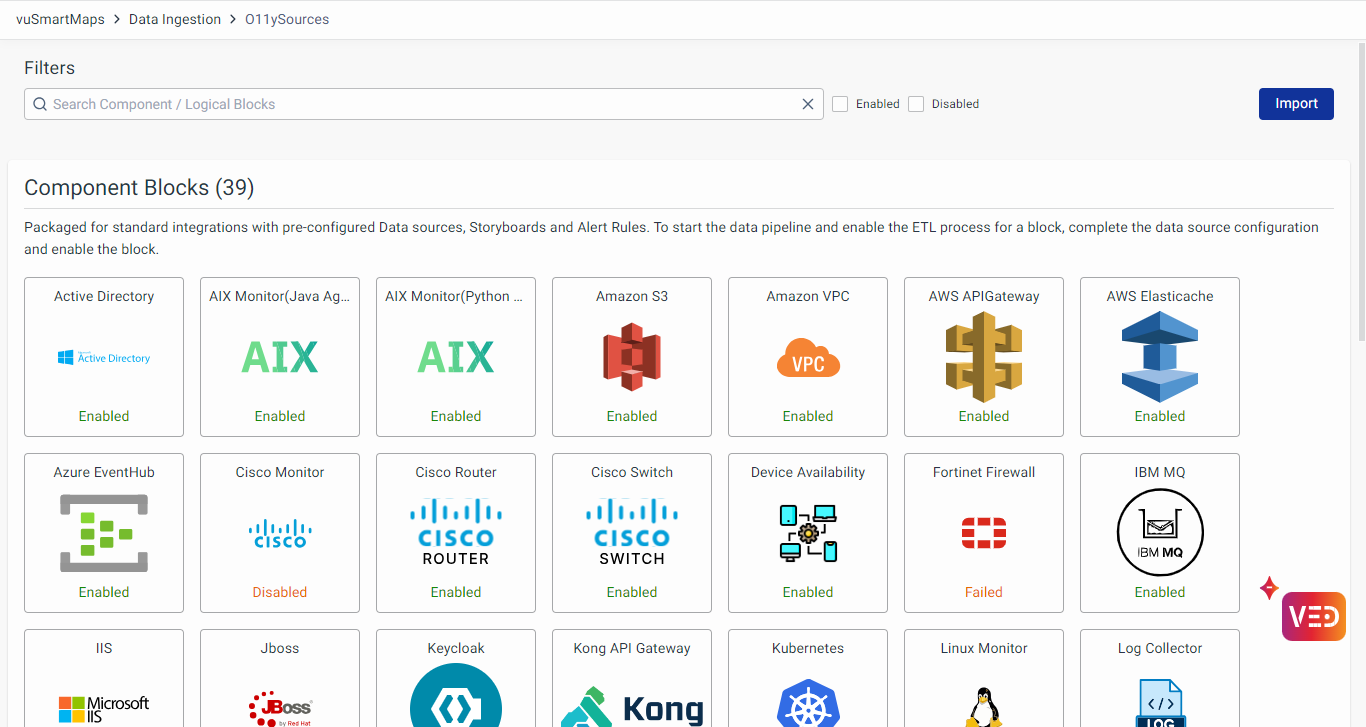Check the Enabled filter checkbox
The width and height of the screenshot is (1366, 727).
pos(840,104)
